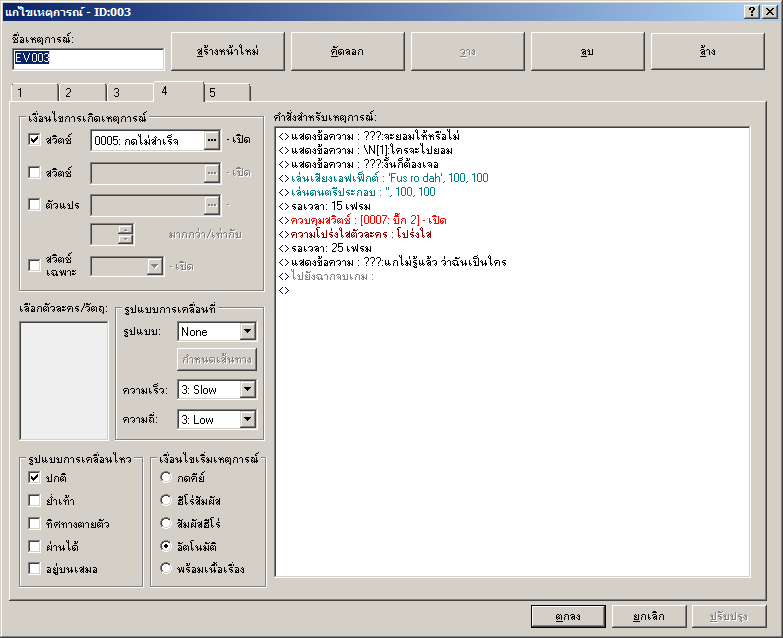The width and height of the screenshot is (783, 638).
Task: Open the ความถี่ frequency dropdown showing 3: Low
Action: tap(248, 419)
